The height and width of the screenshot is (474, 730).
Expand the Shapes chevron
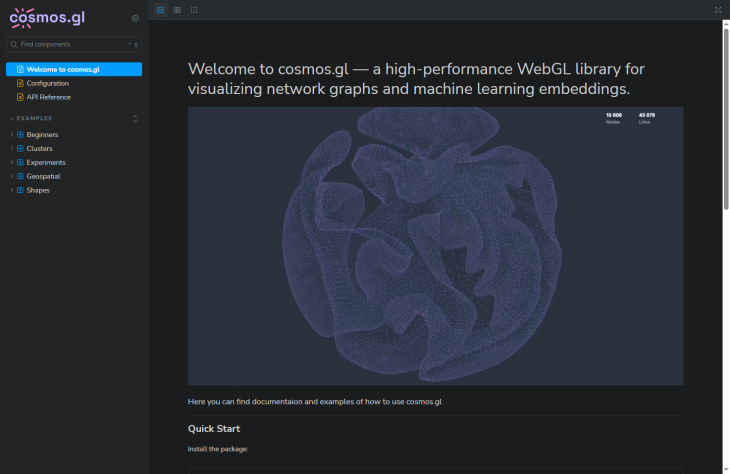pos(12,190)
